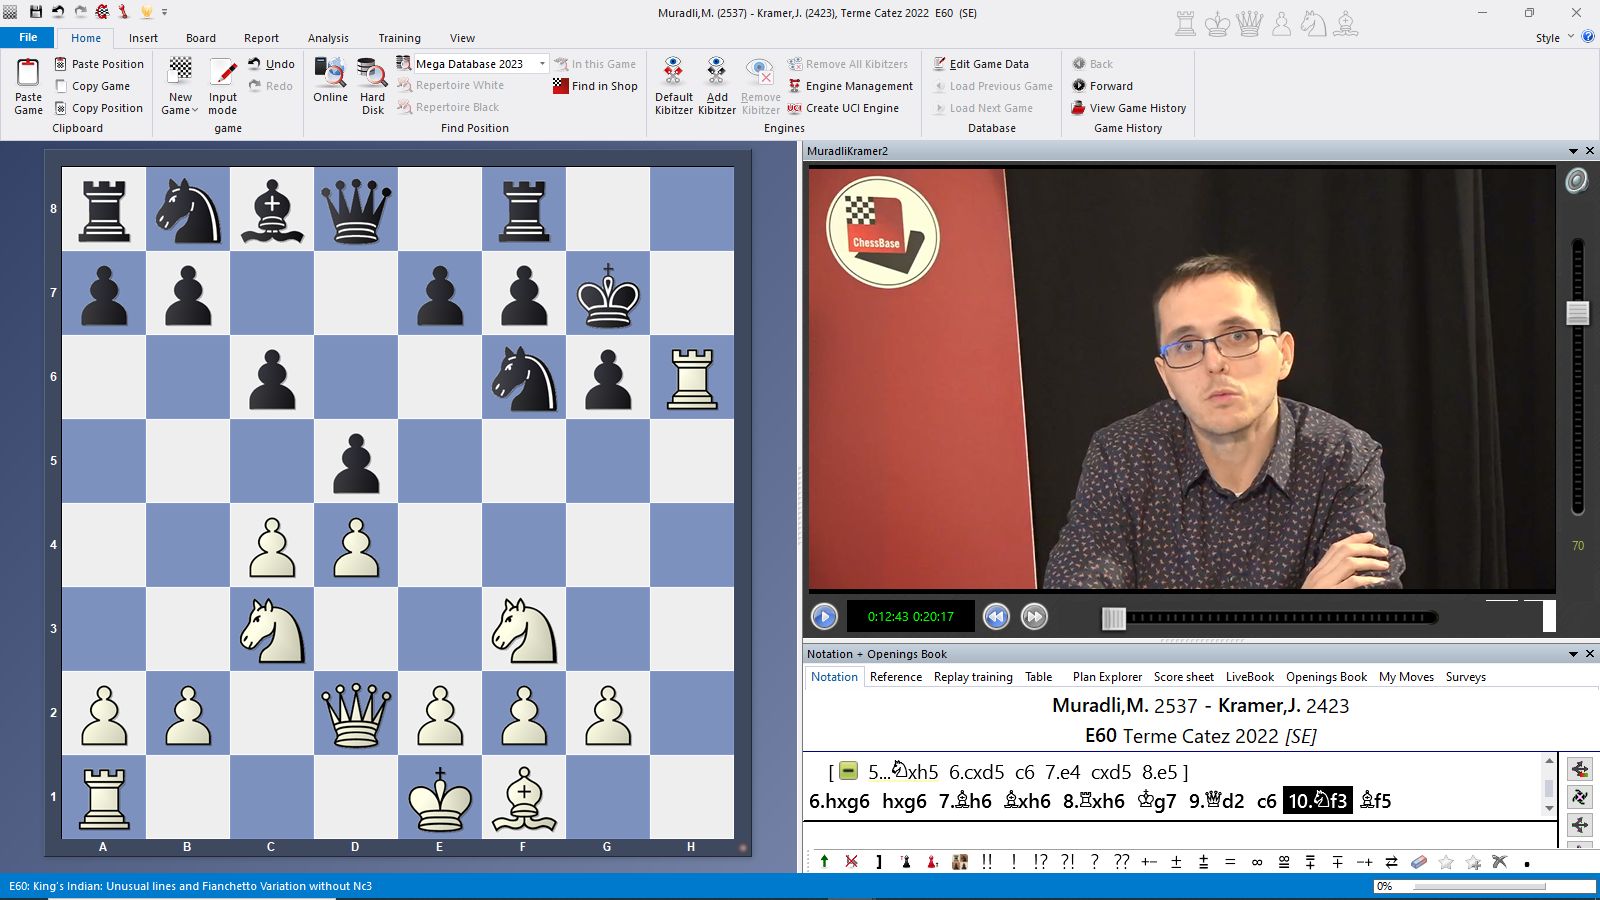Viewport: 1600px width, 900px height.
Task: Switch to the LiveBook tab
Action: tap(1249, 677)
